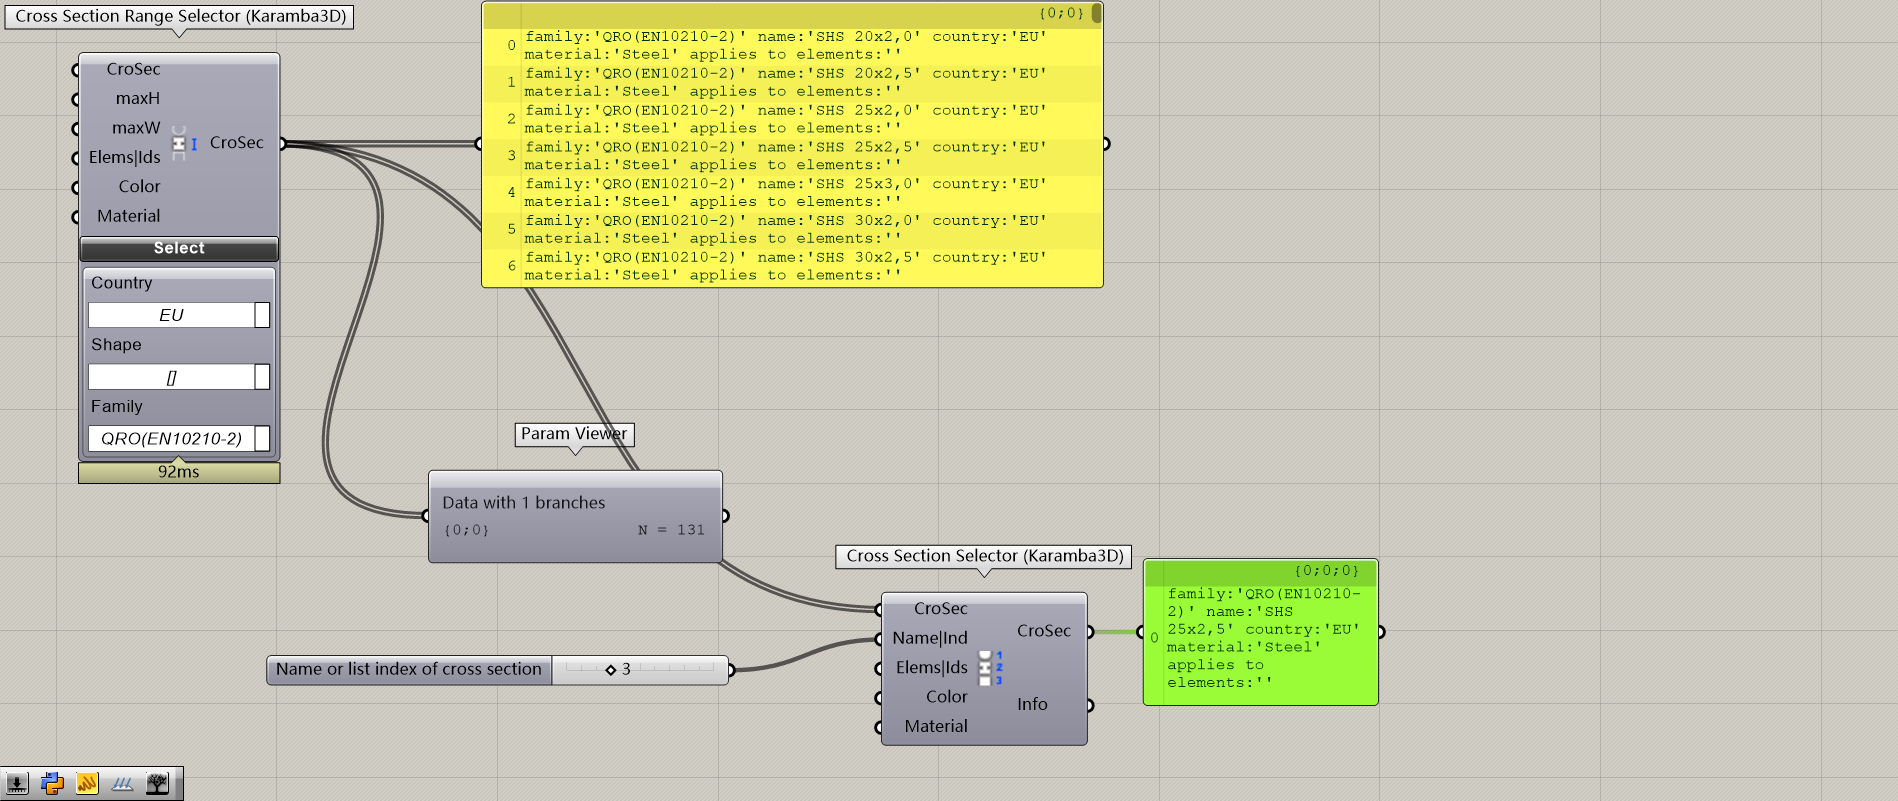Click the green output panel text
1898x801 pixels.
(1264, 638)
